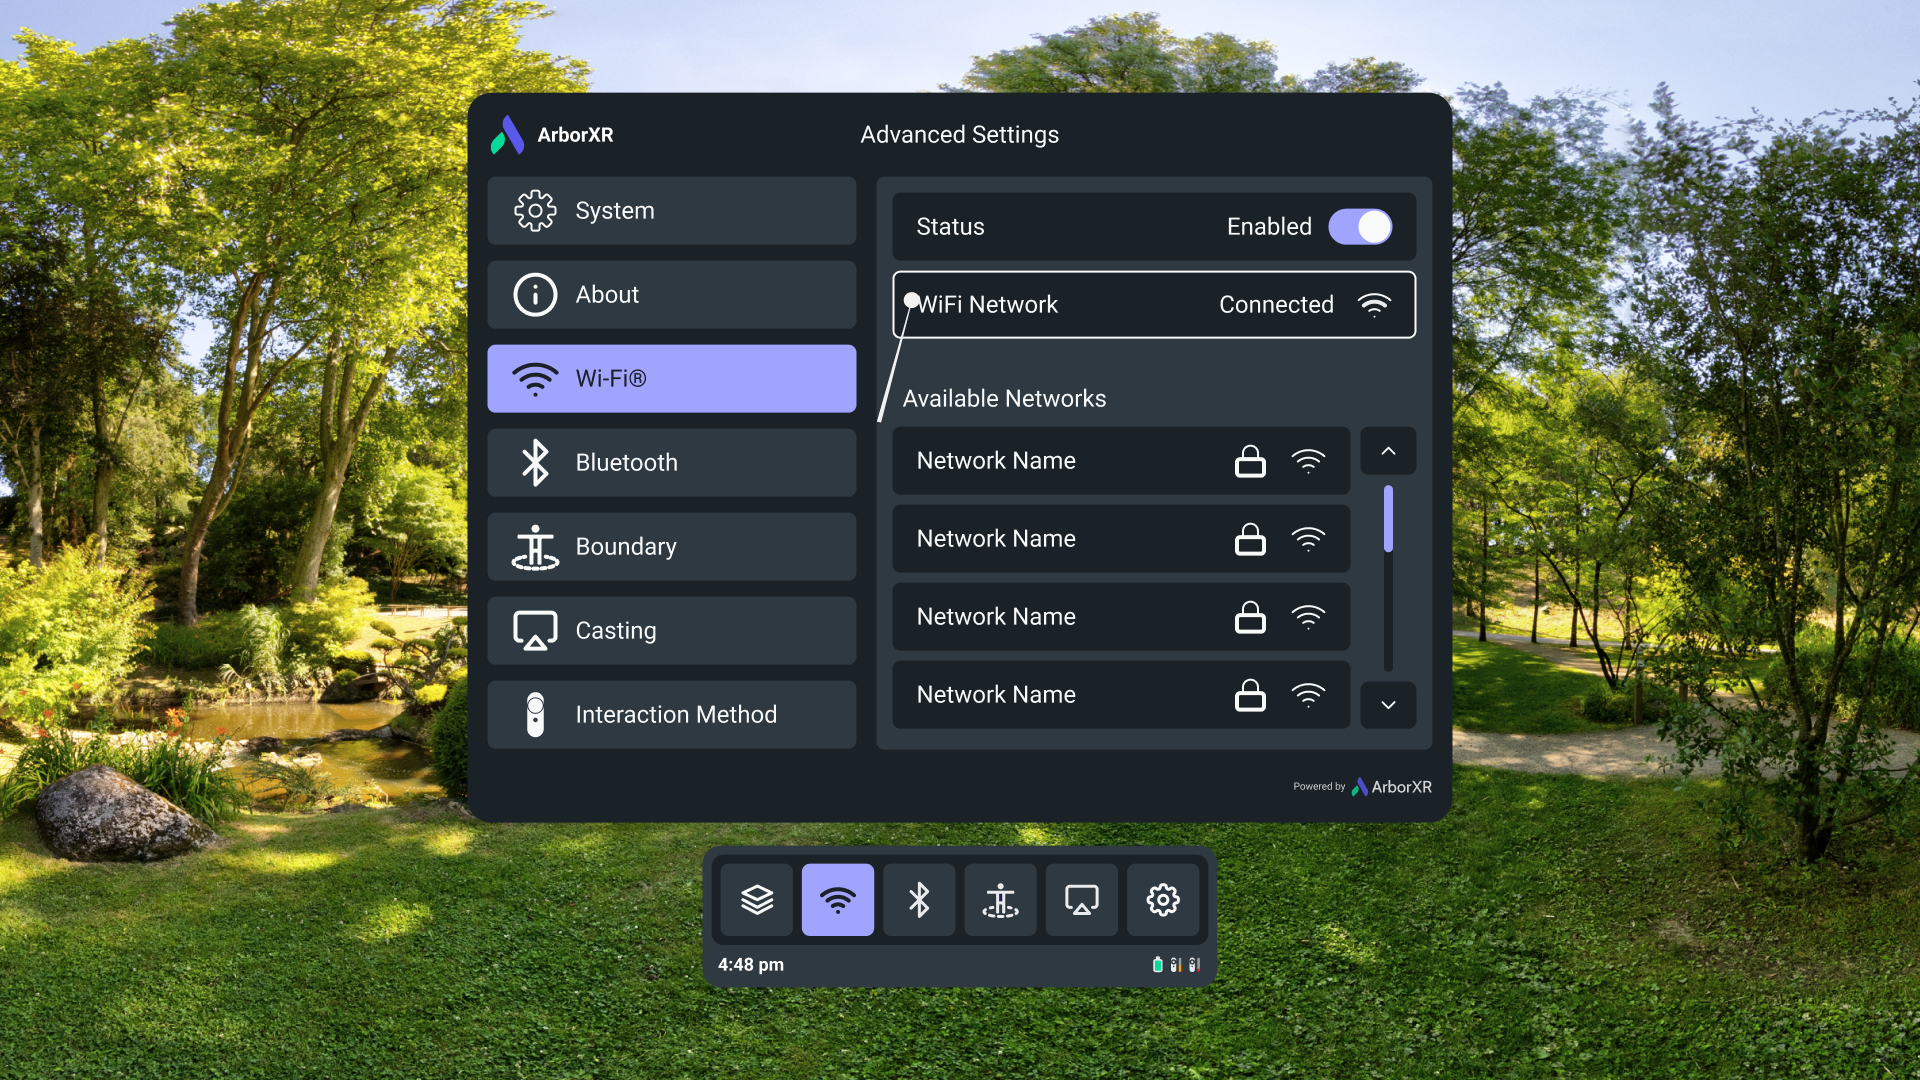Click the Advanced Settings title
The height and width of the screenshot is (1080, 1920).
[x=960, y=135]
